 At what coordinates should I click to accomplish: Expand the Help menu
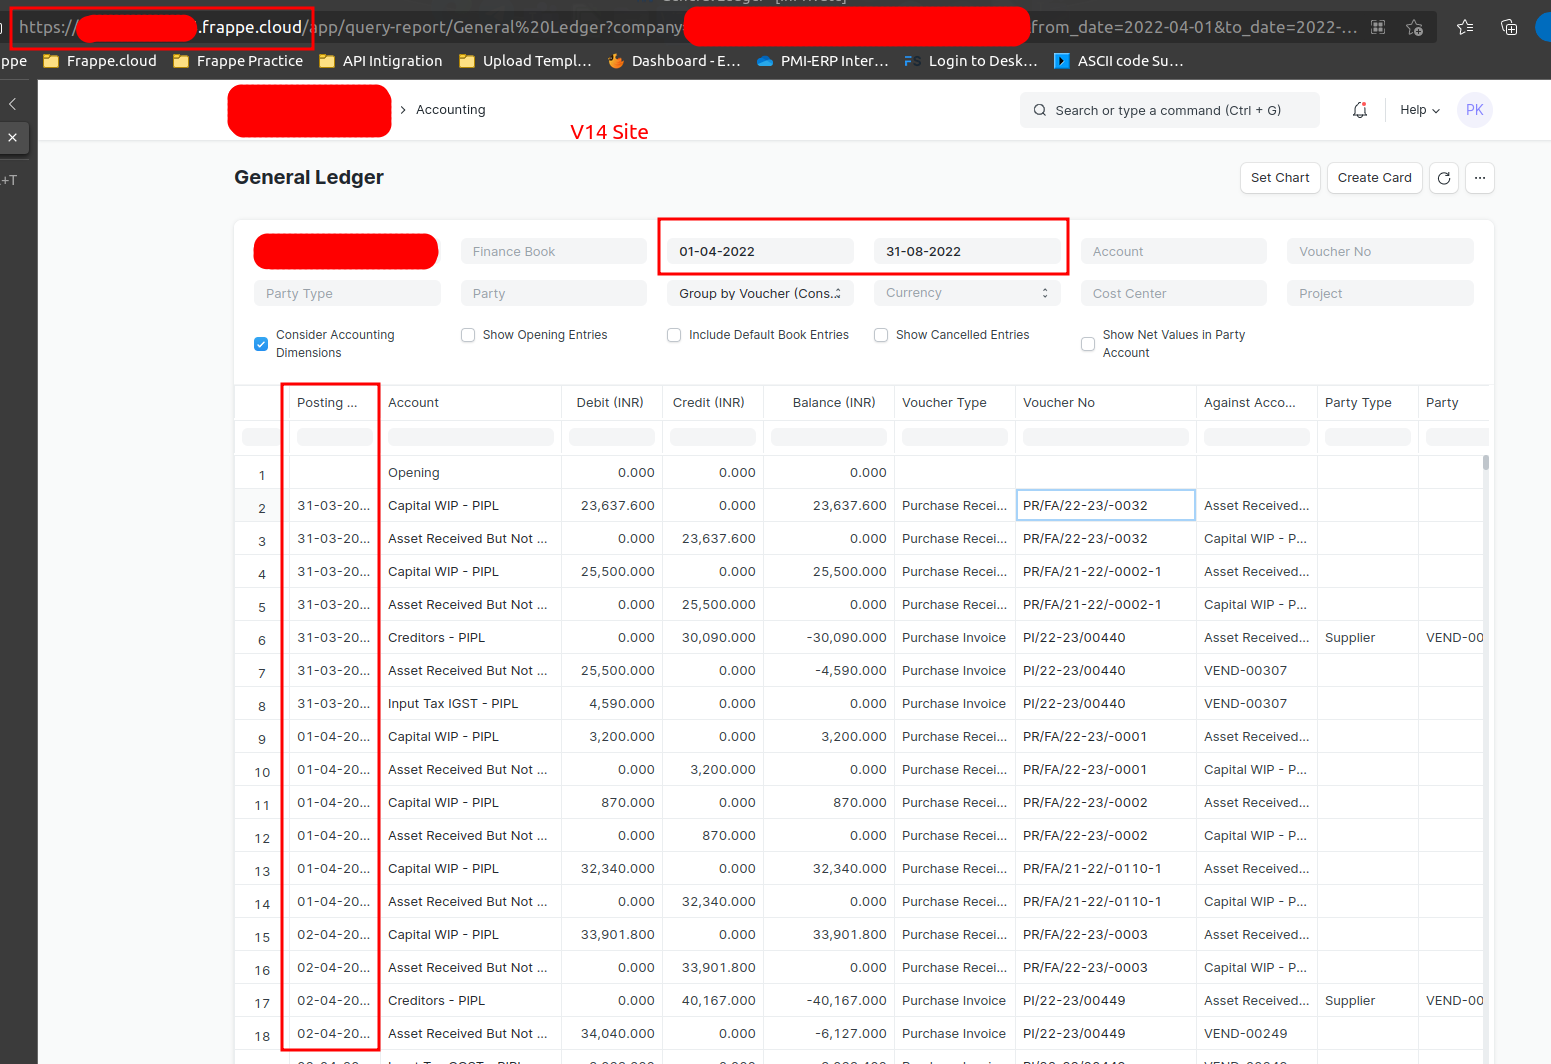pyautogui.click(x=1419, y=110)
